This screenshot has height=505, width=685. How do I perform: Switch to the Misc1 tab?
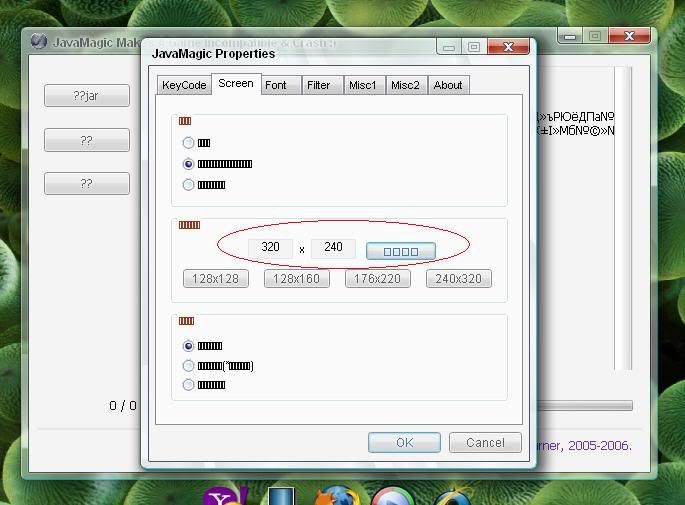tap(364, 85)
